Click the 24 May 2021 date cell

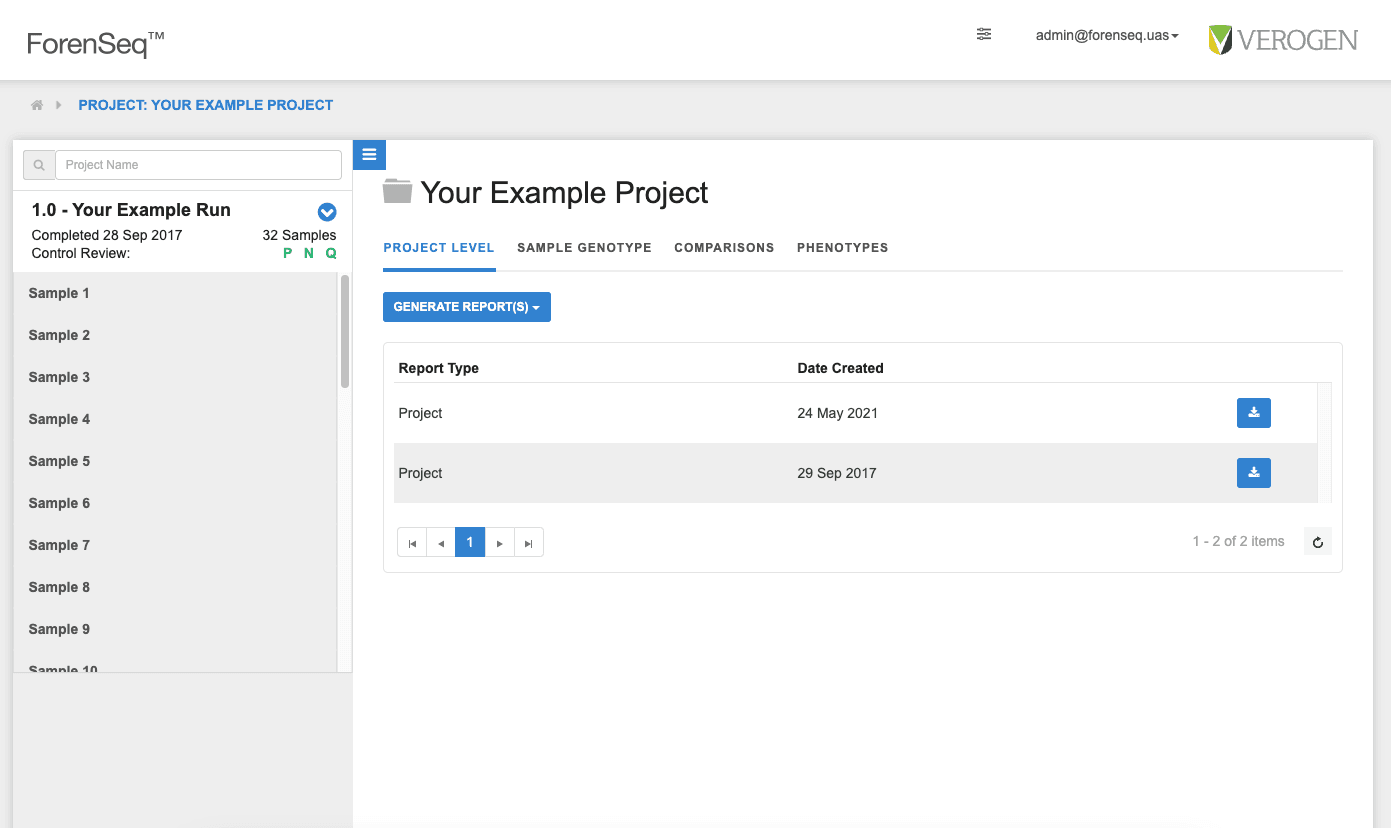[837, 413]
